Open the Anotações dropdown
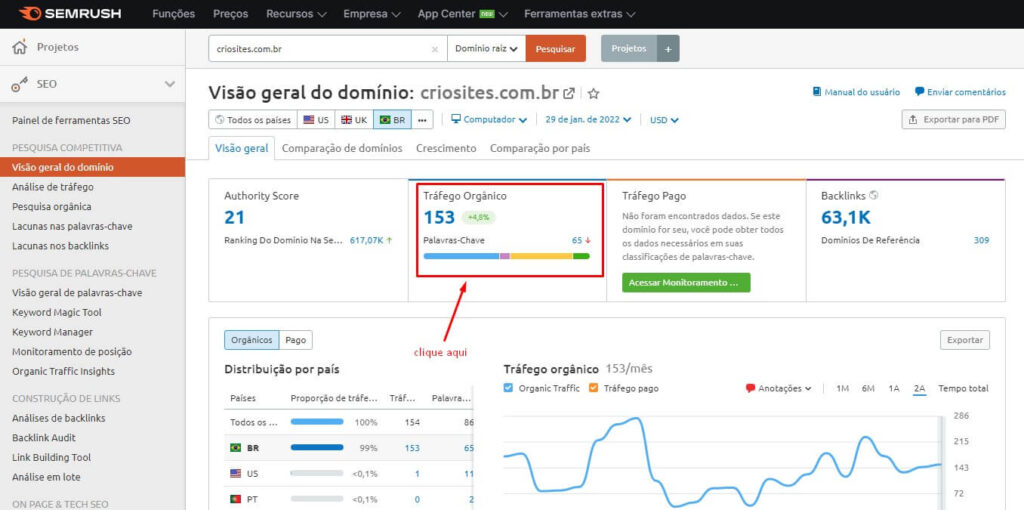1024x510 pixels. pos(778,388)
